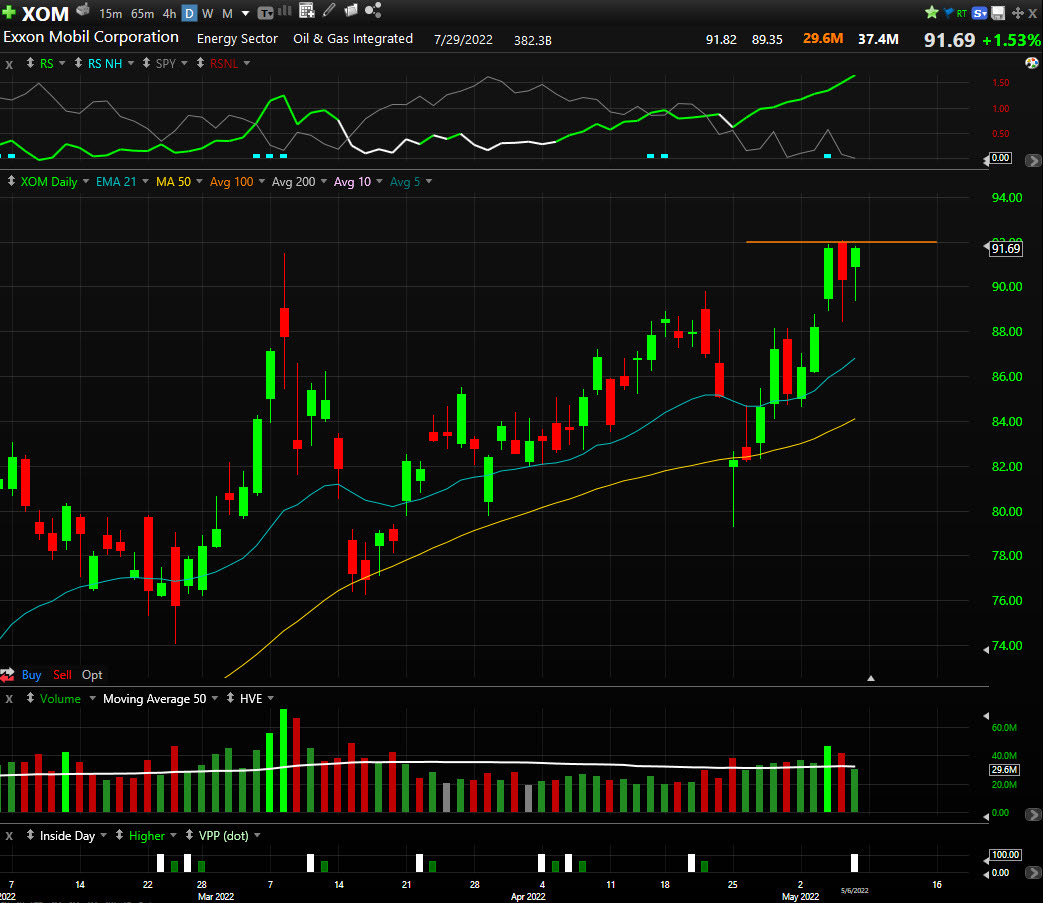This screenshot has width=1043, height=903.
Task: Click the blue flag icon
Action: pos(949,13)
